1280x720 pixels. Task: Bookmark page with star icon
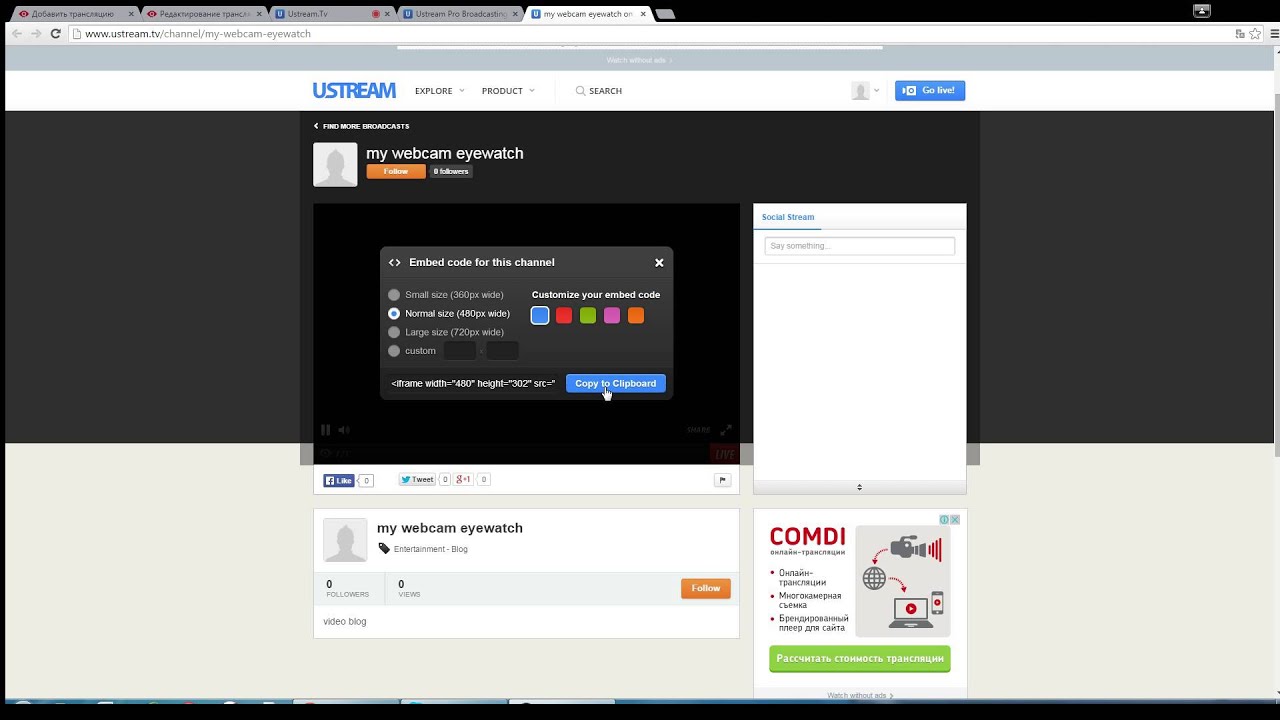[x=1255, y=34]
